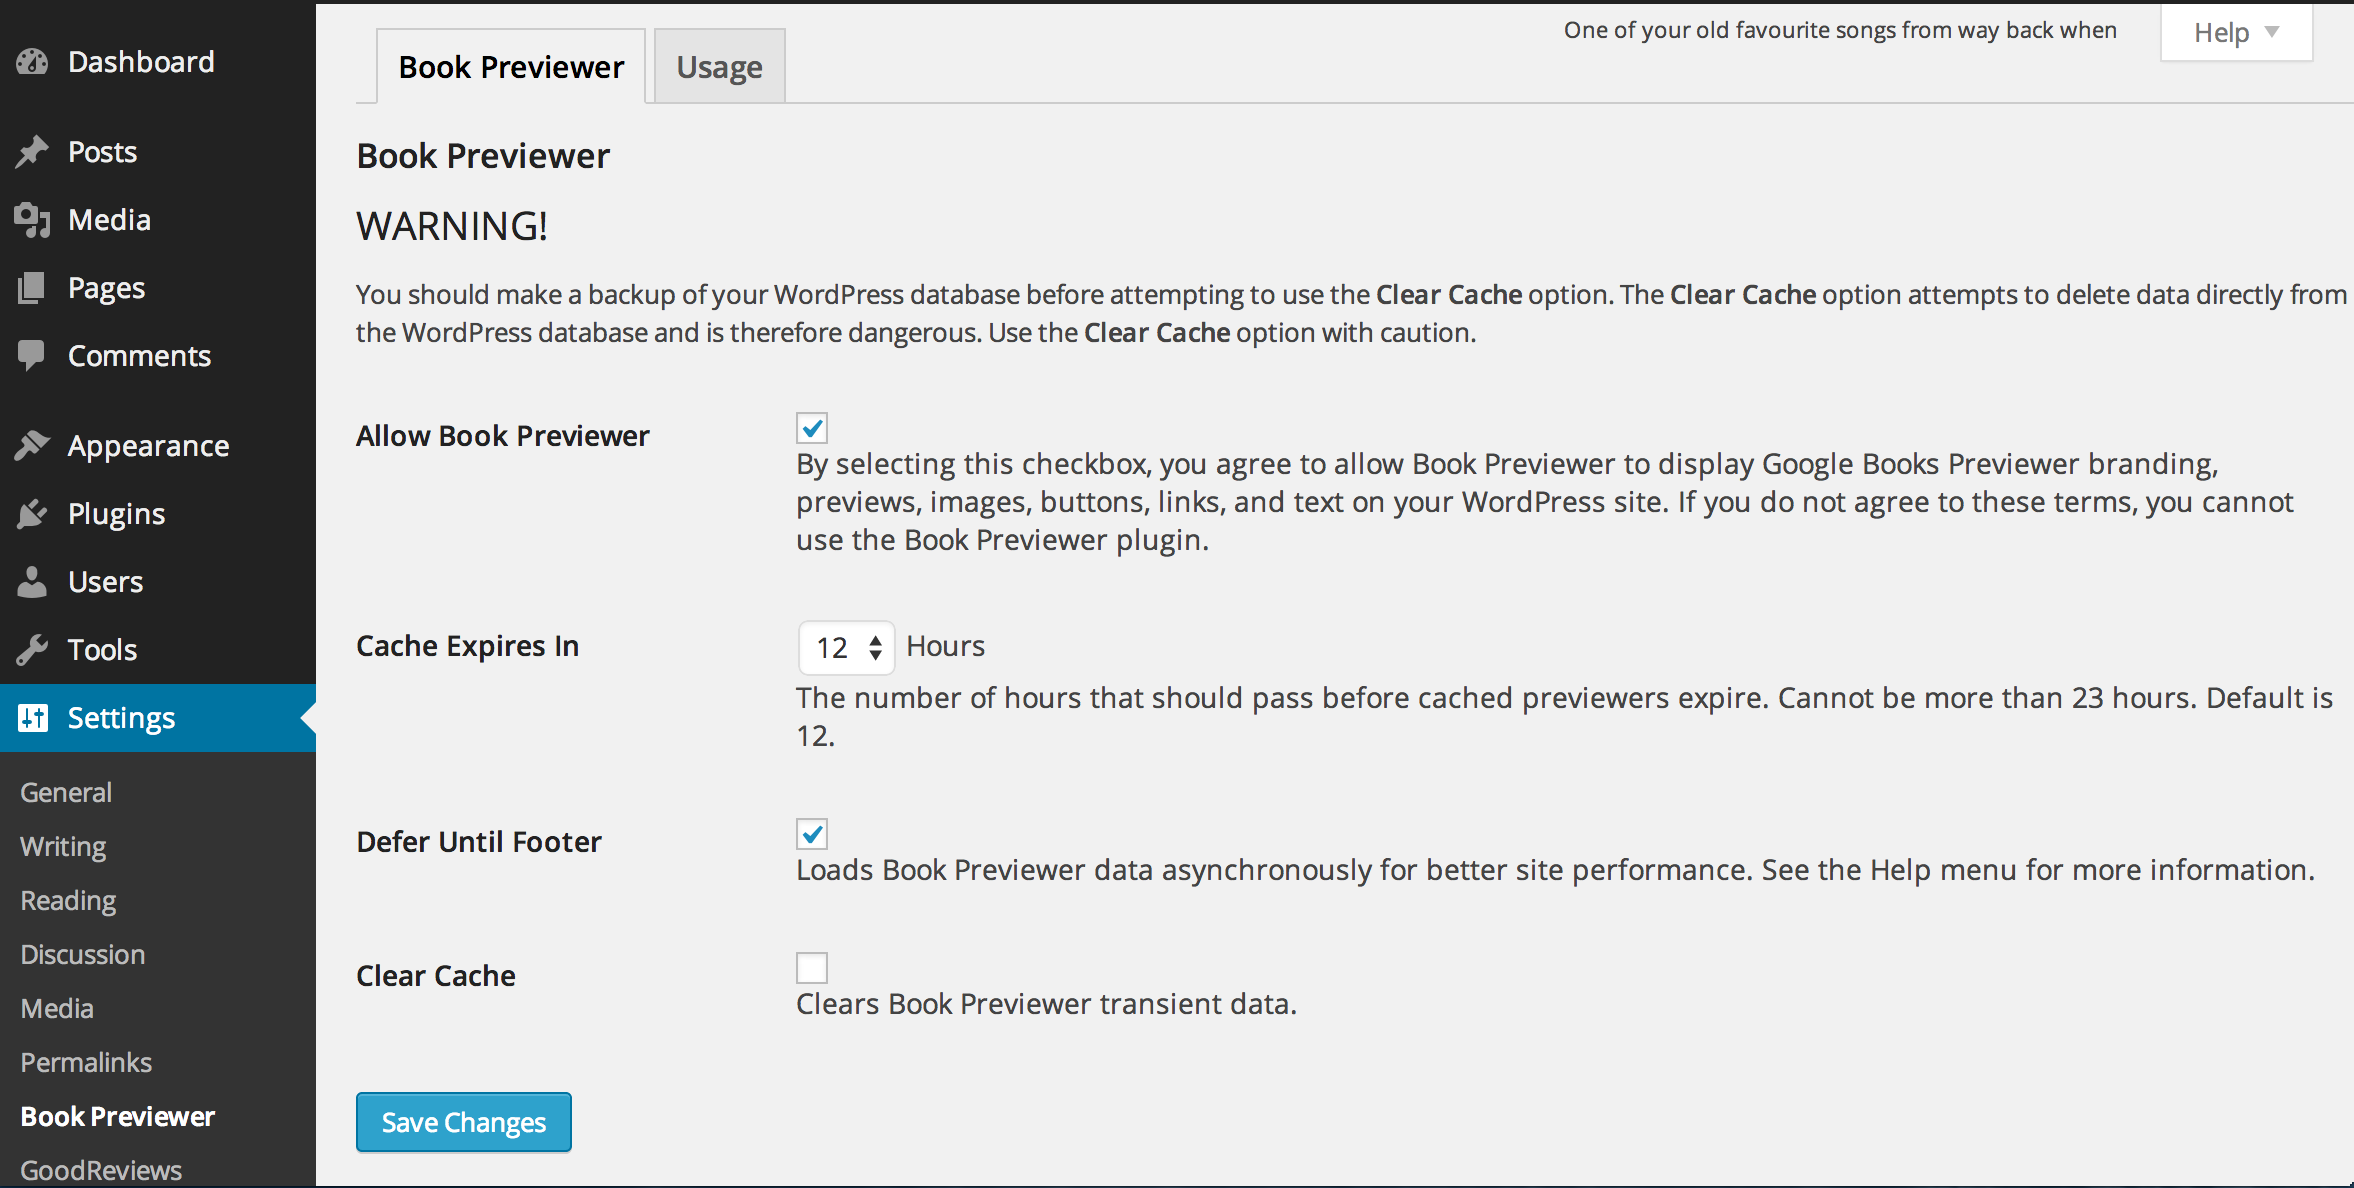
Task: Uncheck the Allow Book Previewer checkbox
Action: coord(812,428)
